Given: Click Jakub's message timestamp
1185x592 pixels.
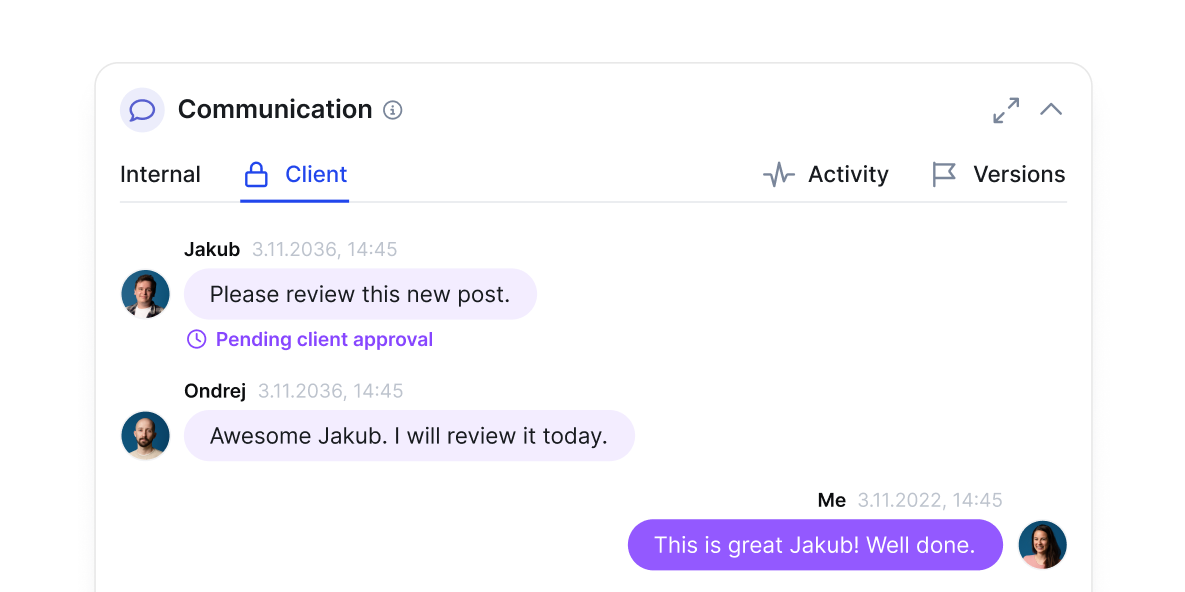Looking at the screenshot, I should click(324, 249).
